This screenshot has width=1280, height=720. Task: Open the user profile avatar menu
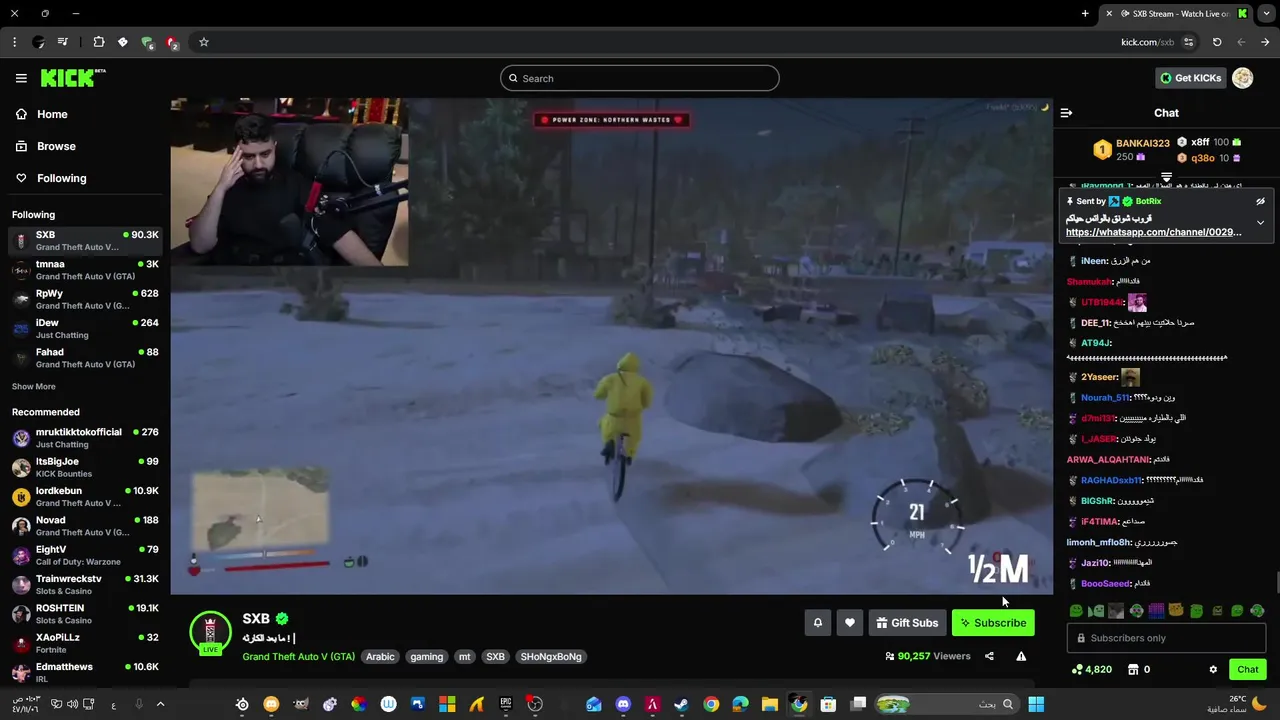tap(1243, 78)
